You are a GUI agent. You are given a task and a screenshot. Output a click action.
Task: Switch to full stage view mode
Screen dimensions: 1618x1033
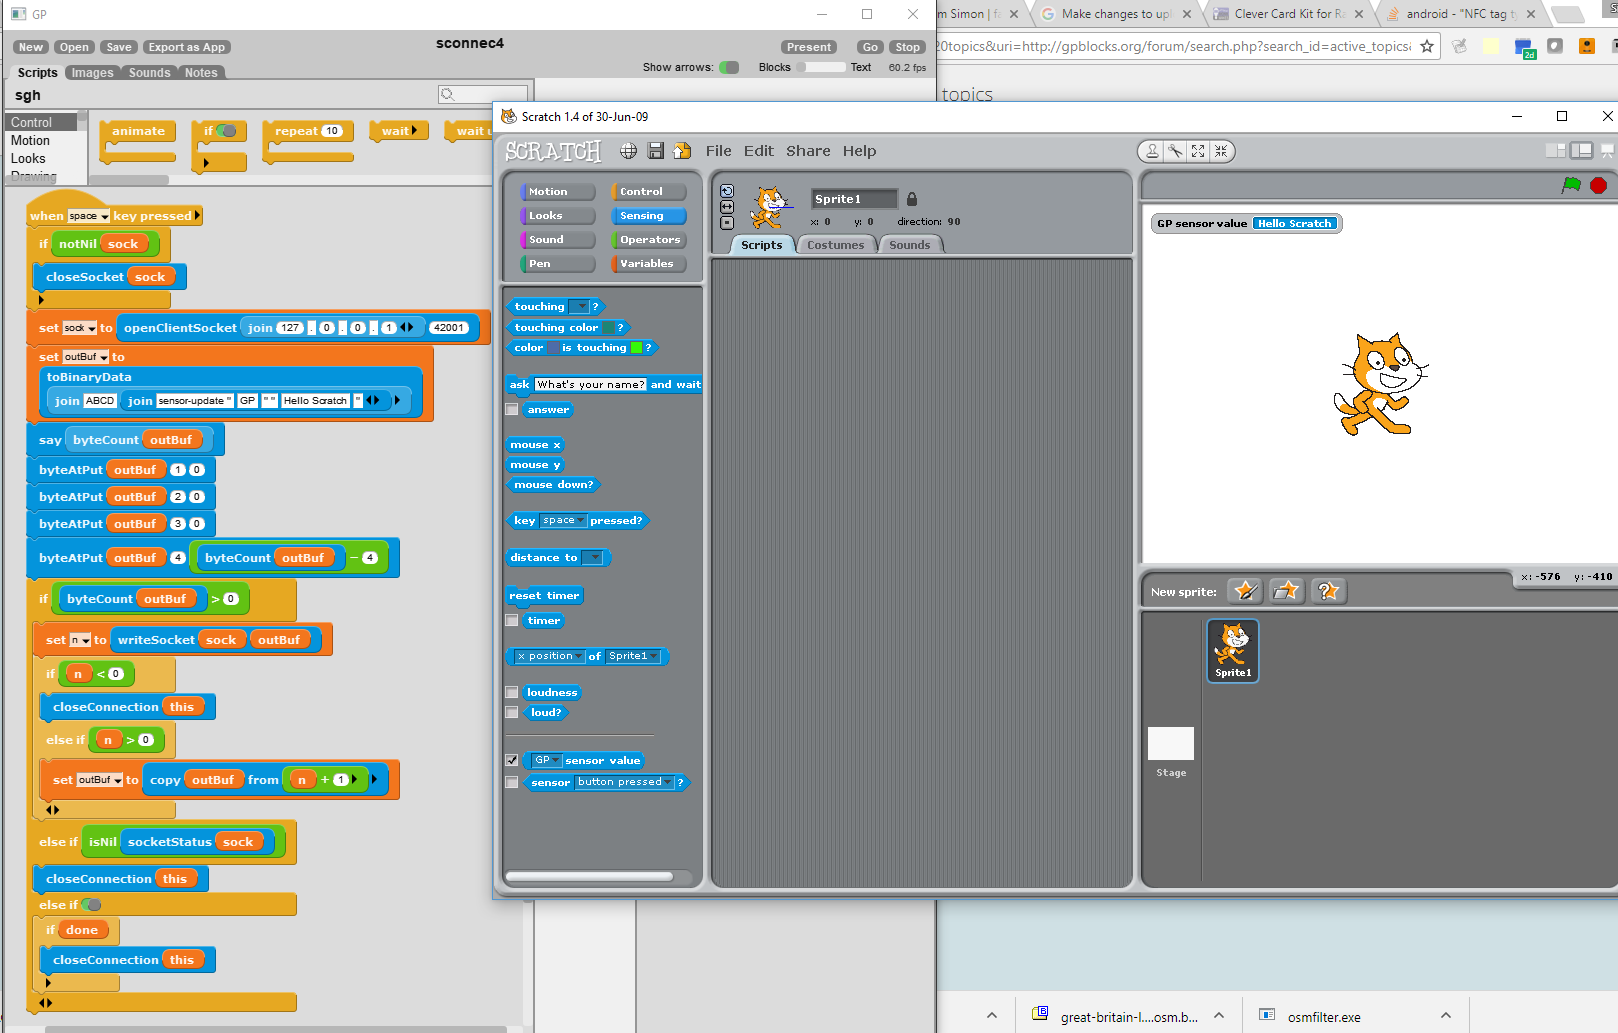(1582, 151)
